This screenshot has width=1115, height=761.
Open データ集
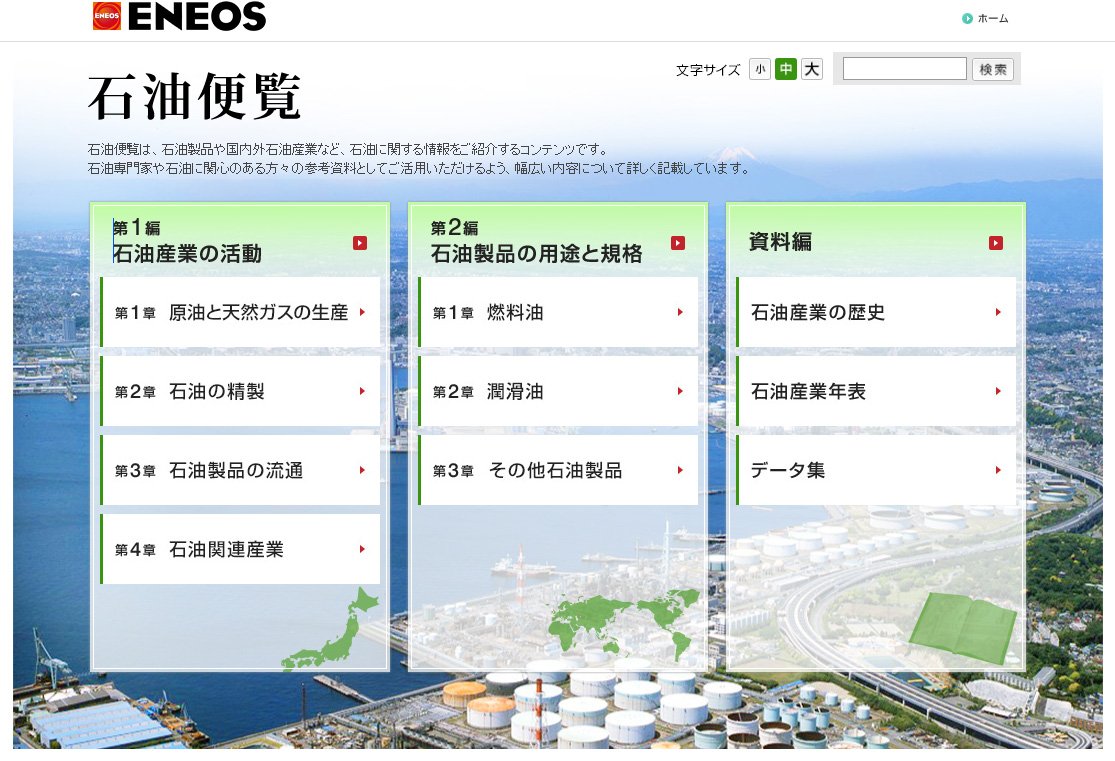pos(876,470)
